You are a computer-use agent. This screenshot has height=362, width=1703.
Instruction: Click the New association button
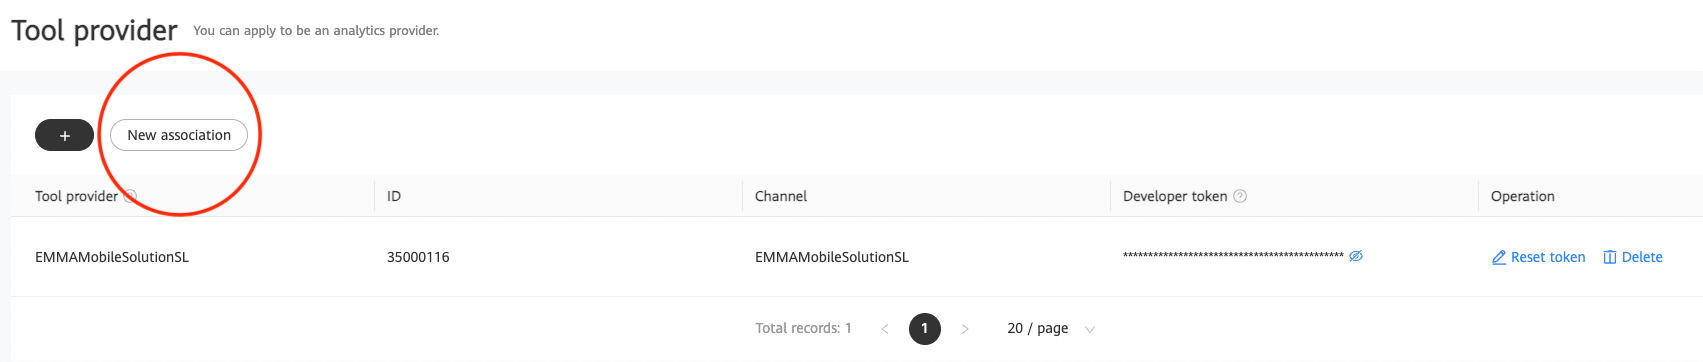(179, 135)
